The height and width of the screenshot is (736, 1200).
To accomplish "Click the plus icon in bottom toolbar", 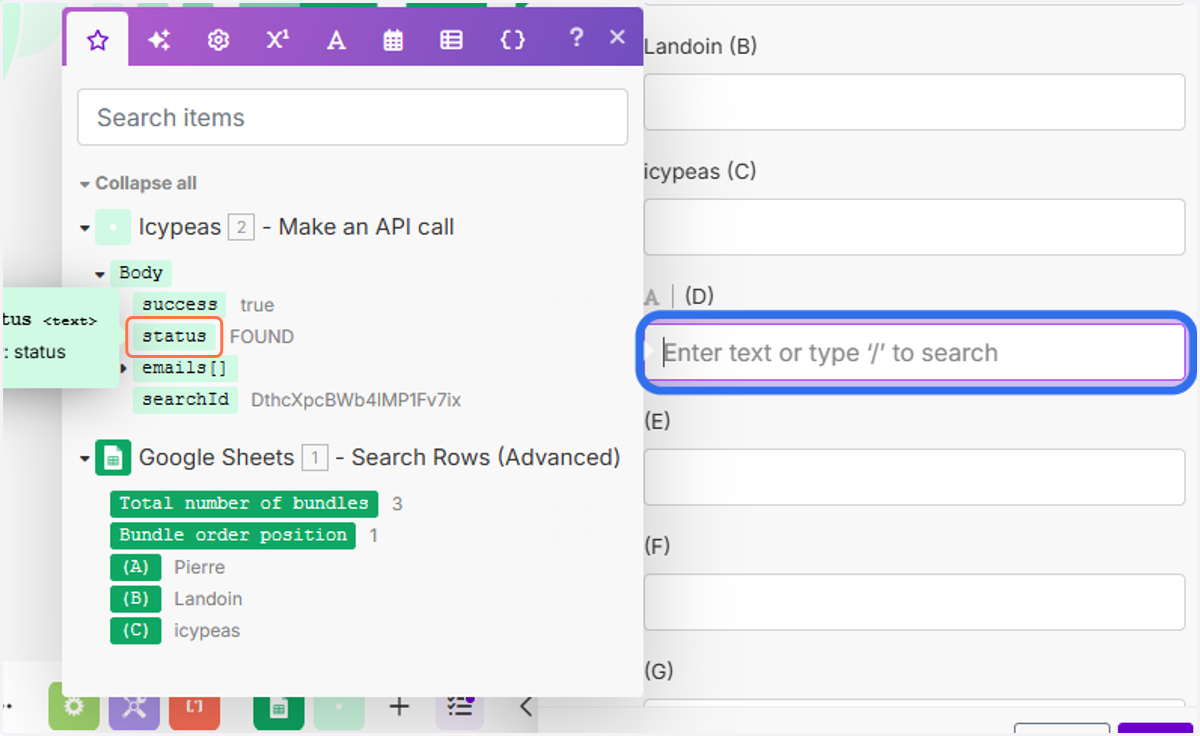I will click(x=399, y=707).
